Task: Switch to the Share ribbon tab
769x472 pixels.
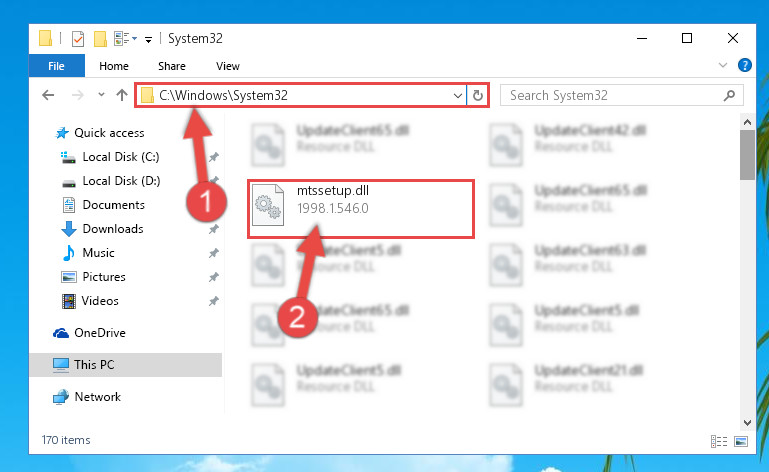Action: [172, 66]
